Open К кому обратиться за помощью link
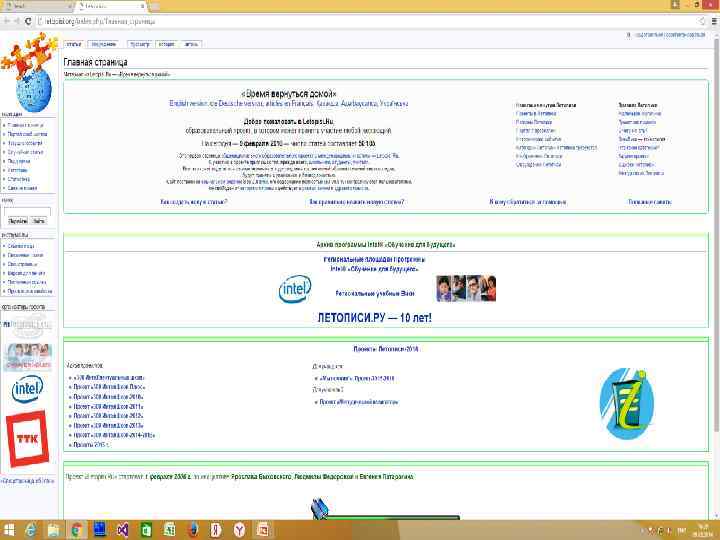720x540 pixels. tap(528, 202)
